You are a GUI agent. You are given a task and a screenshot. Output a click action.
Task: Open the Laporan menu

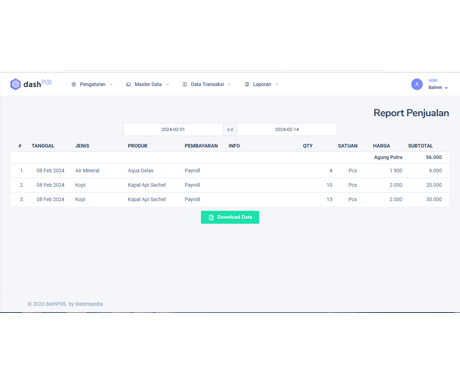tap(262, 84)
